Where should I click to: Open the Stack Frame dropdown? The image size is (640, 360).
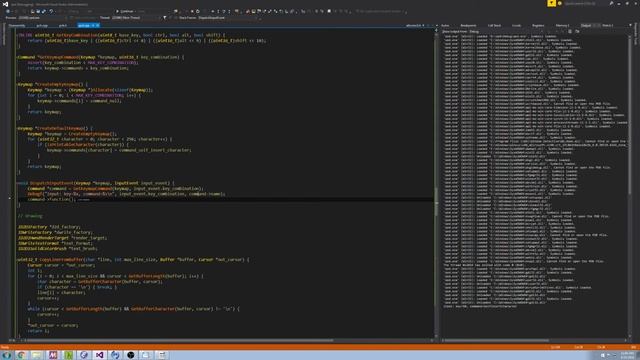[229, 18]
